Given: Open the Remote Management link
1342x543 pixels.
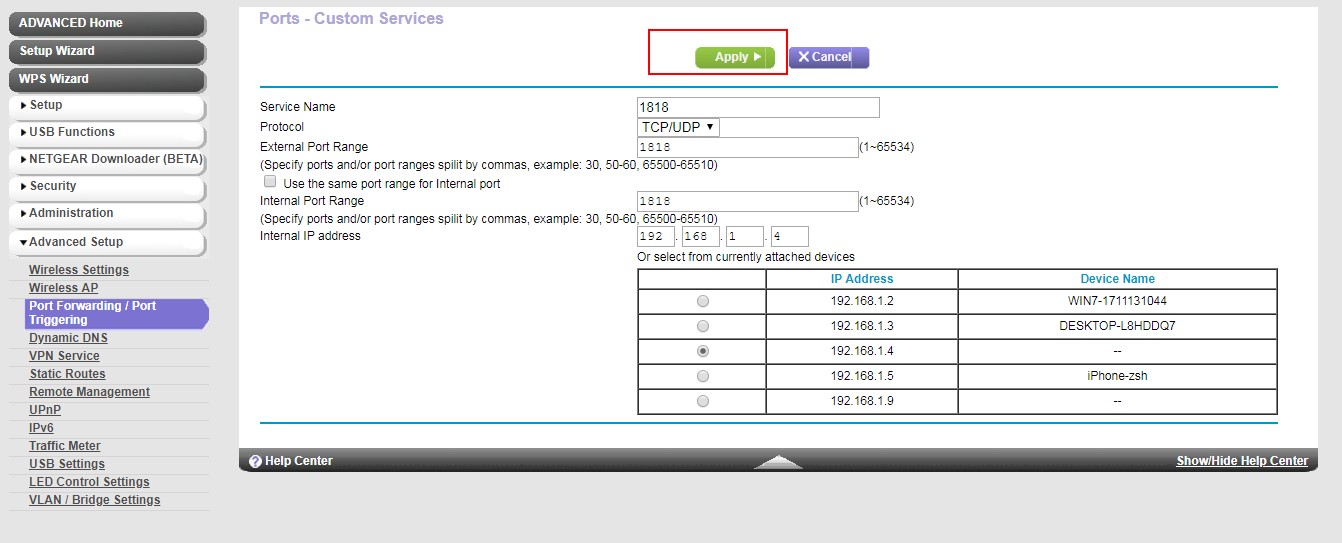Looking at the screenshot, I should tap(89, 392).
